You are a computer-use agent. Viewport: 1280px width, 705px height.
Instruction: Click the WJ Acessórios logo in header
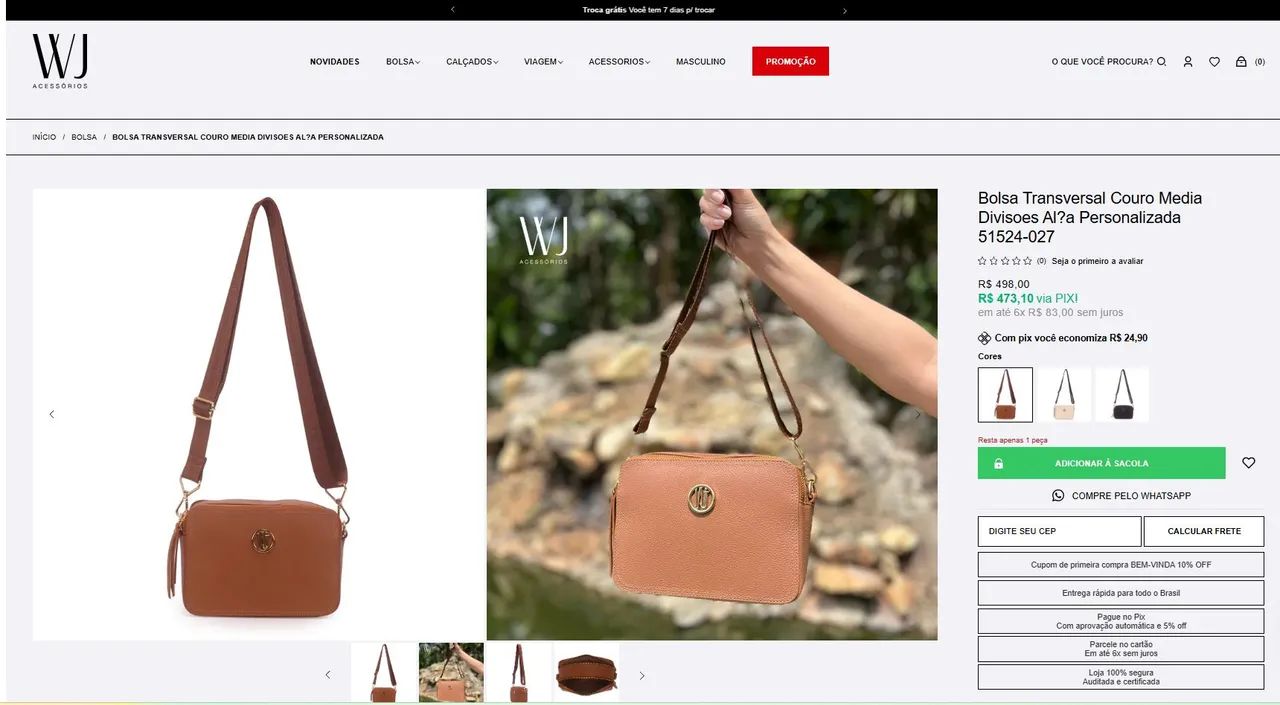click(60, 61)
